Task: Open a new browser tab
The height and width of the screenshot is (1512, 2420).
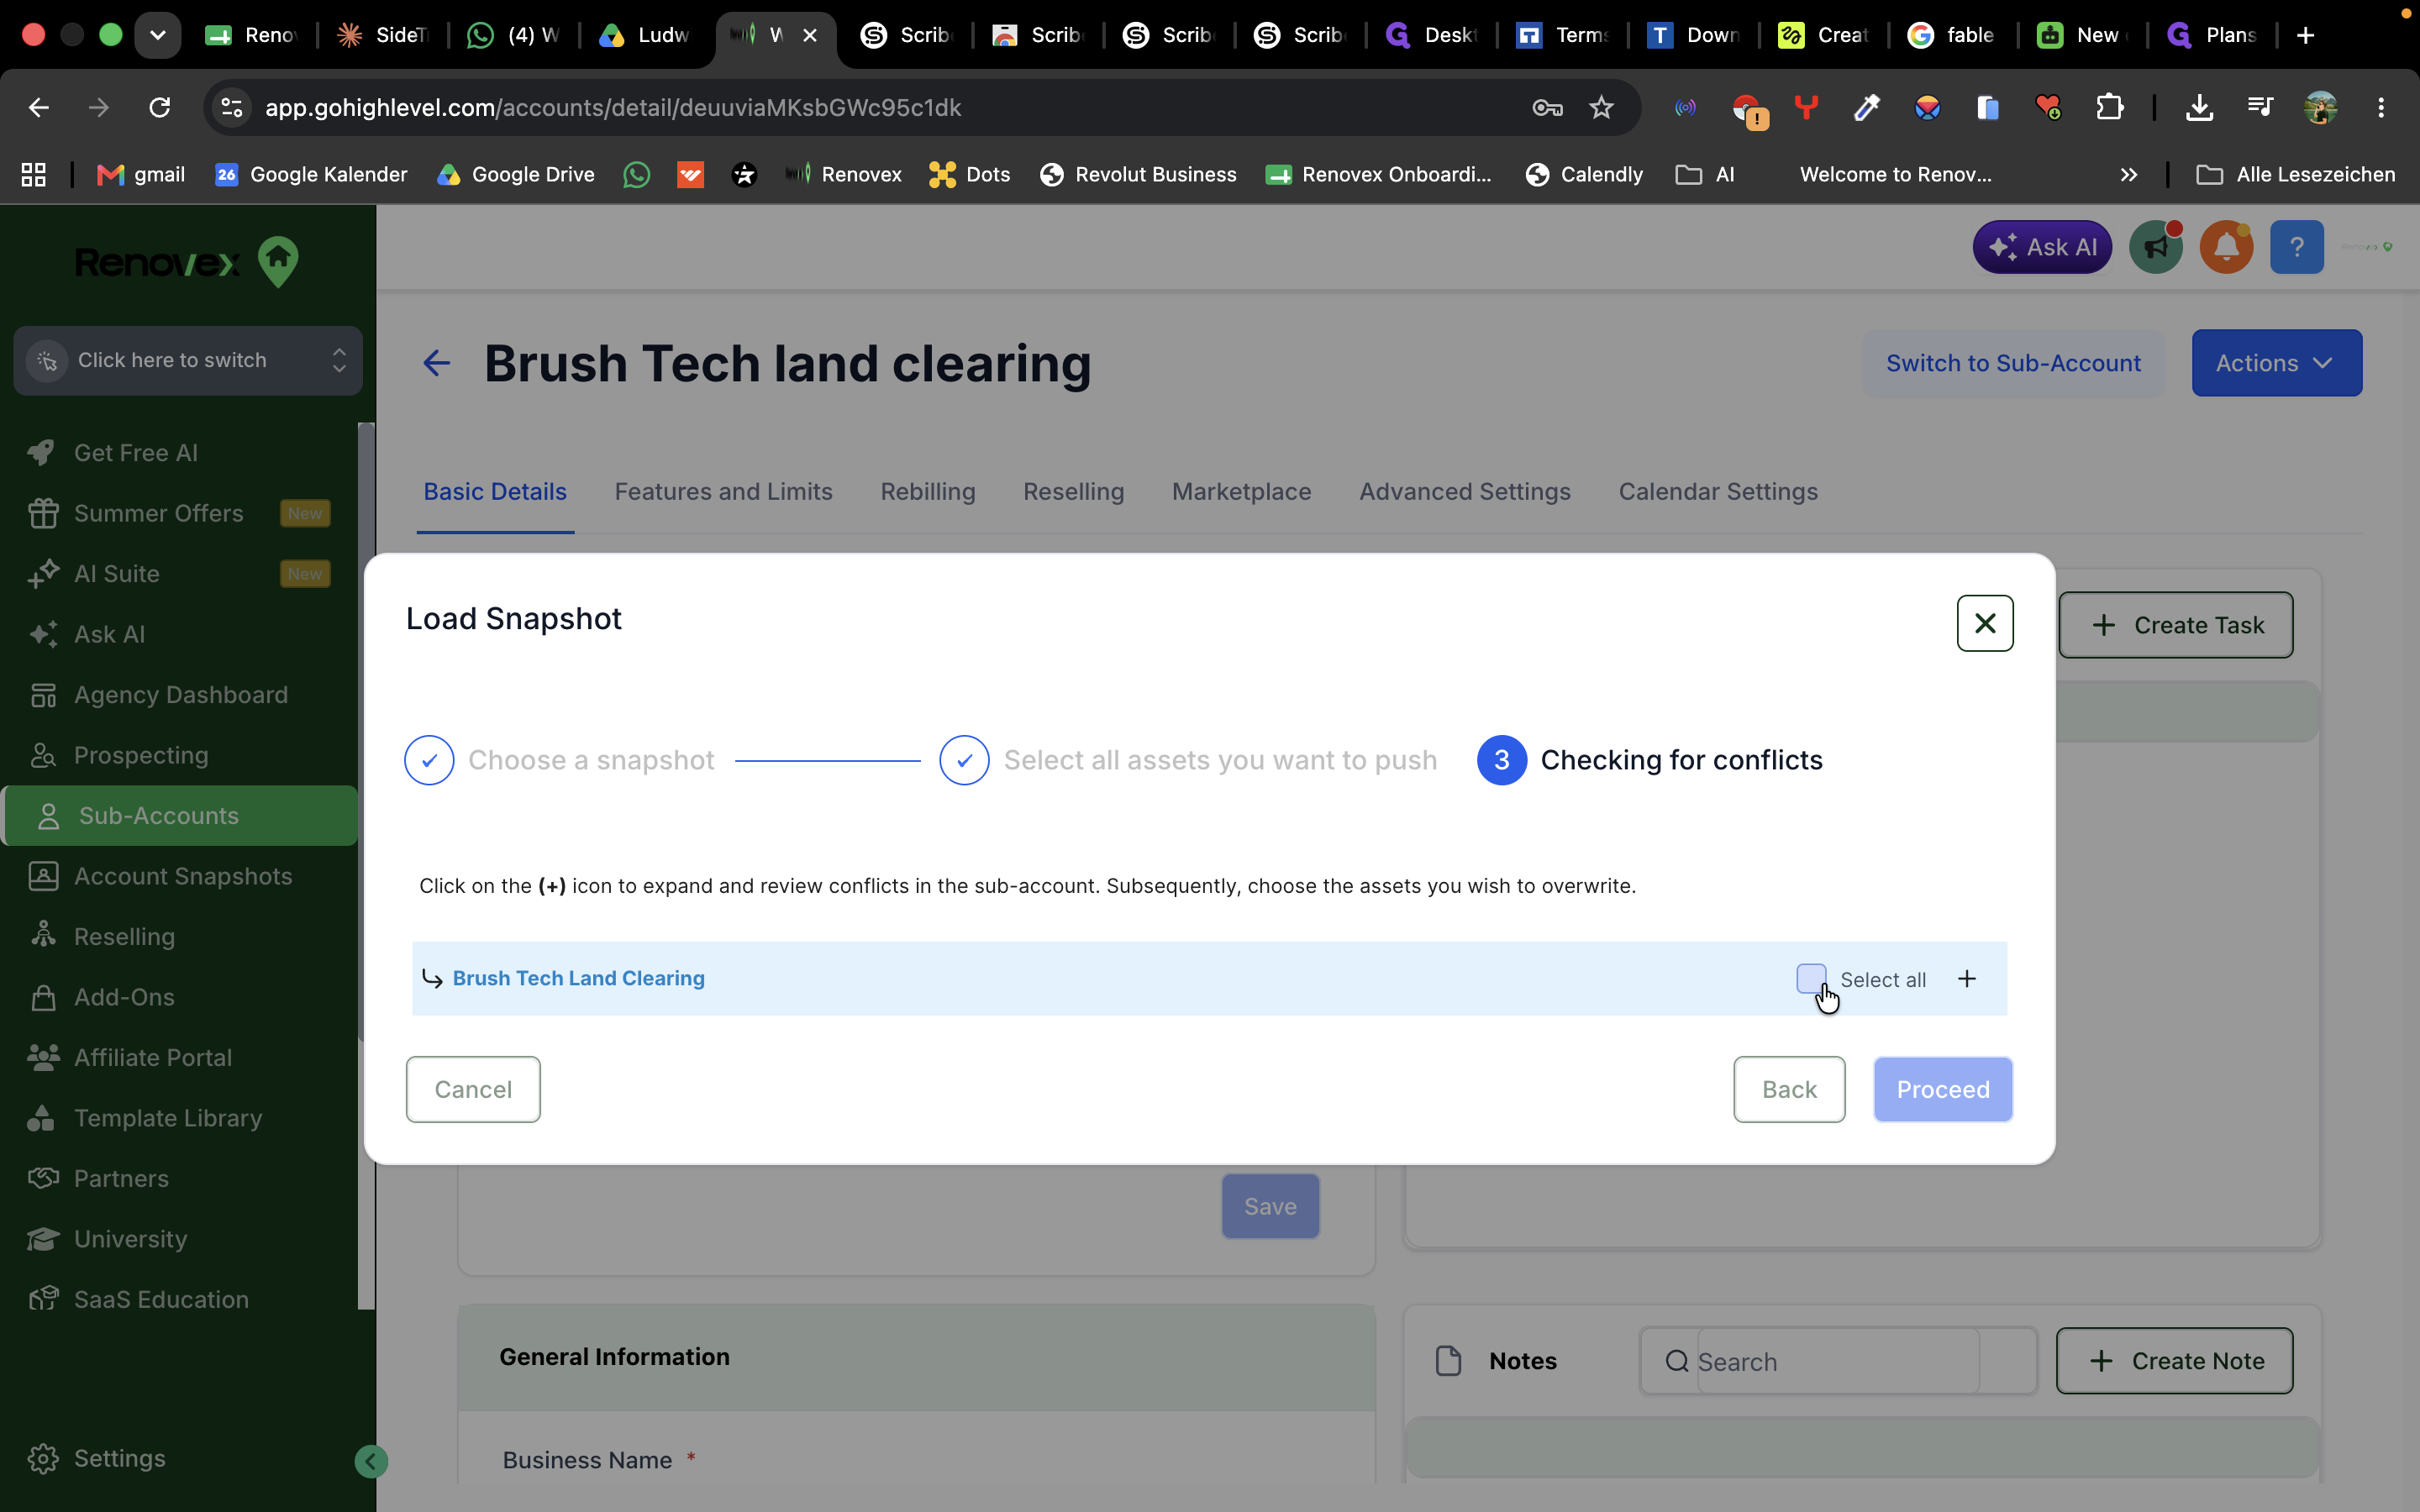Action: click(x=2305, y=35)
